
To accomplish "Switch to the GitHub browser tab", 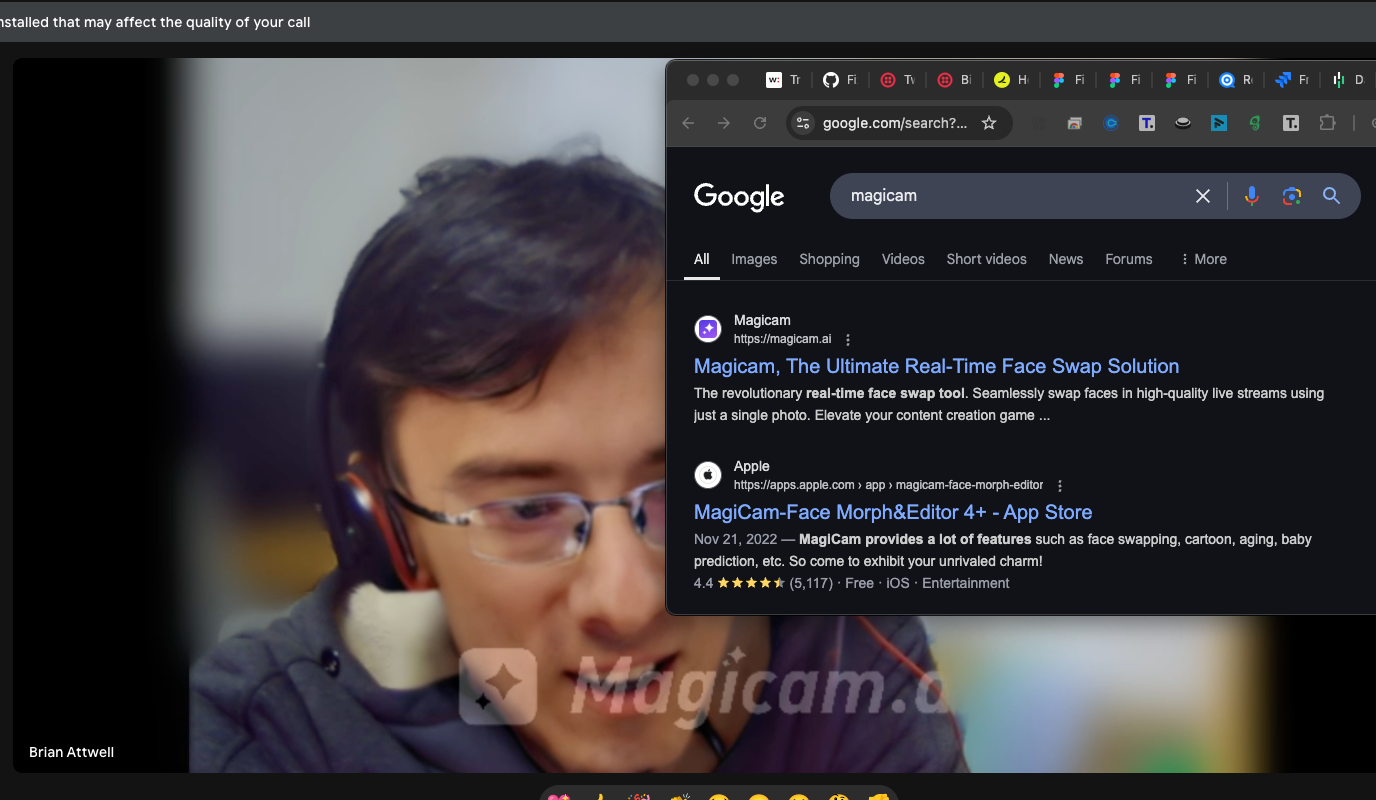I will [x=840, y=80].
